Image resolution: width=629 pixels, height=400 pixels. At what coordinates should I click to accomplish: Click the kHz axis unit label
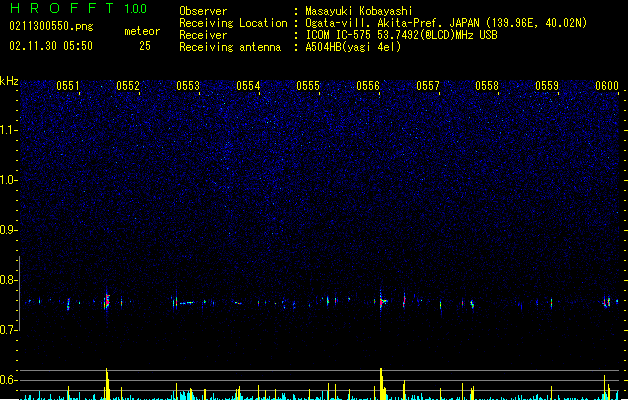point(9,81)
